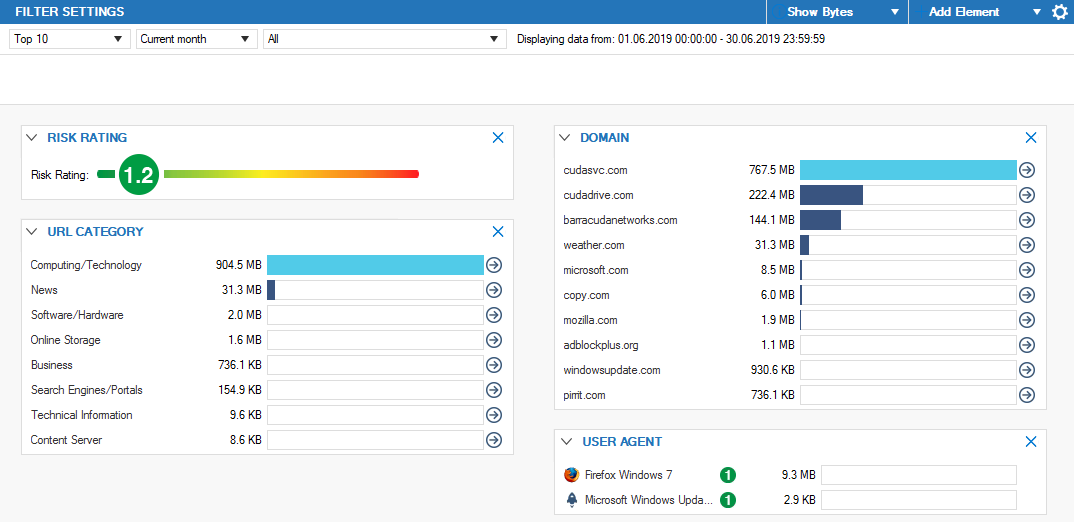Open the Show Bytes dropdown

coord(837,12)
